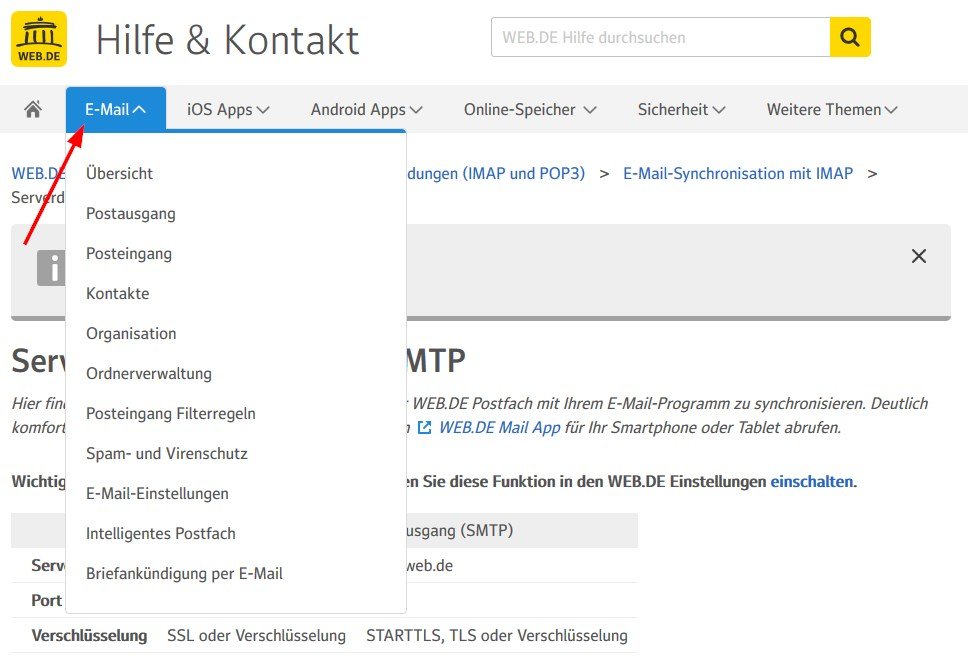This screenshot has height=661, width=968.
Task: Expand the Weitere Themen menu
Action: click(x=832, y=109)
